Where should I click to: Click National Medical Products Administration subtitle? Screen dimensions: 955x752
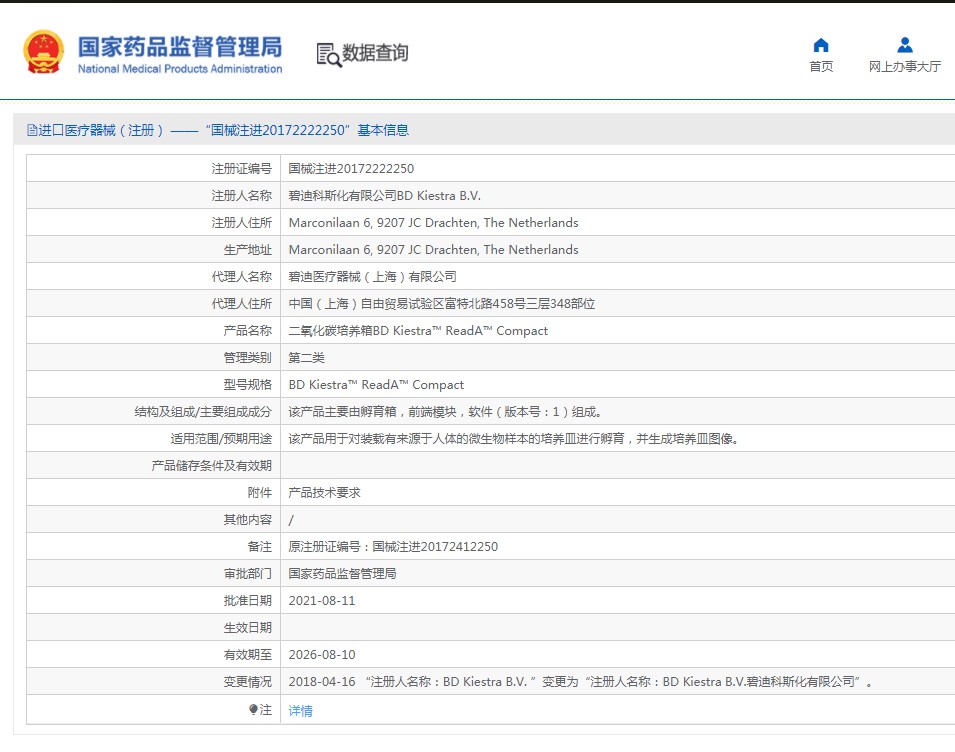(x=180, y=69)
